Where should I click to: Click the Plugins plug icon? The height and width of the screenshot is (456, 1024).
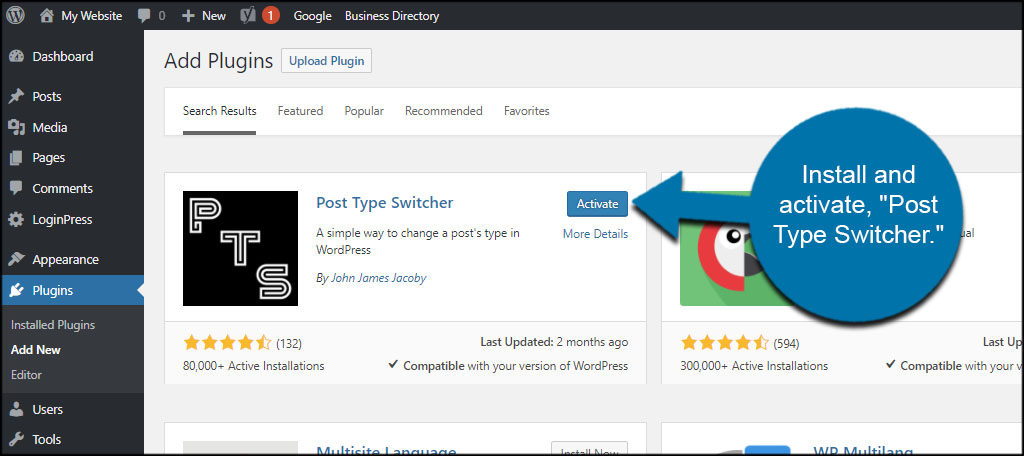coord(16,291)
